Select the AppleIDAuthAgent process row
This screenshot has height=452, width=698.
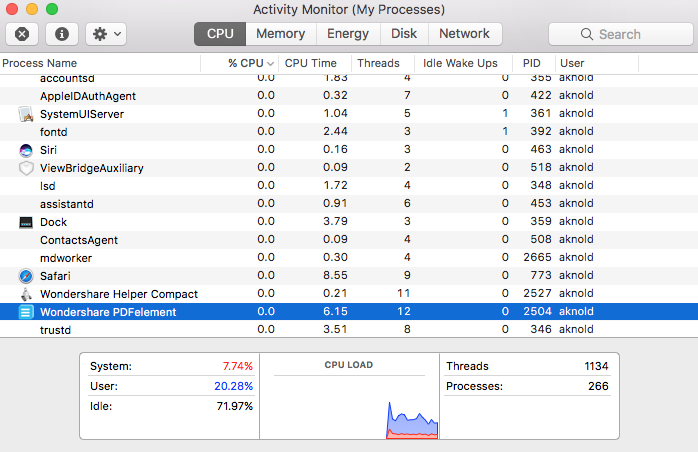coord(349,96)
